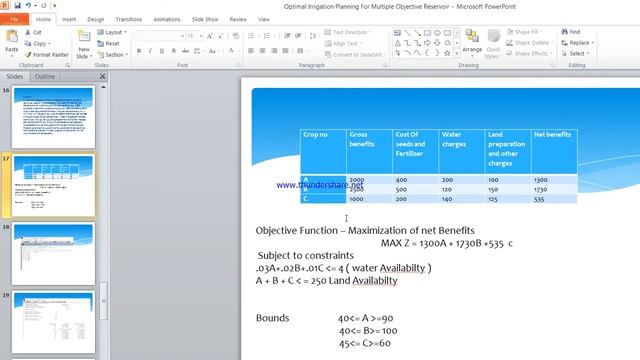Viewport: 640px width, 360px height.
Task: Expand the Layout dropdown
Action: pyautogui.click(x=112, y=32)
